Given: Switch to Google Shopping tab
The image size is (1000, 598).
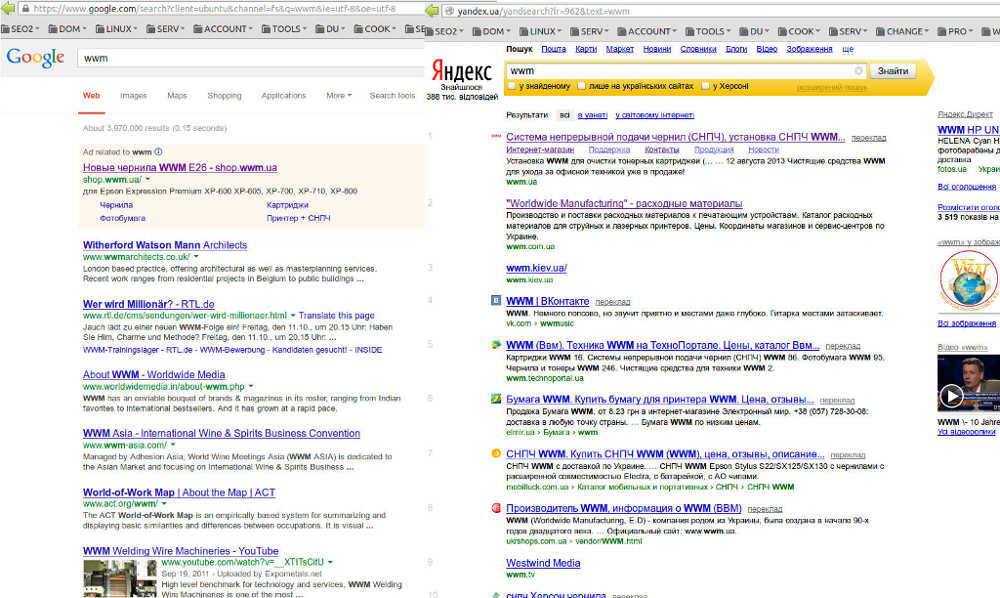Looking at the screenshot, I should [224, 96].
